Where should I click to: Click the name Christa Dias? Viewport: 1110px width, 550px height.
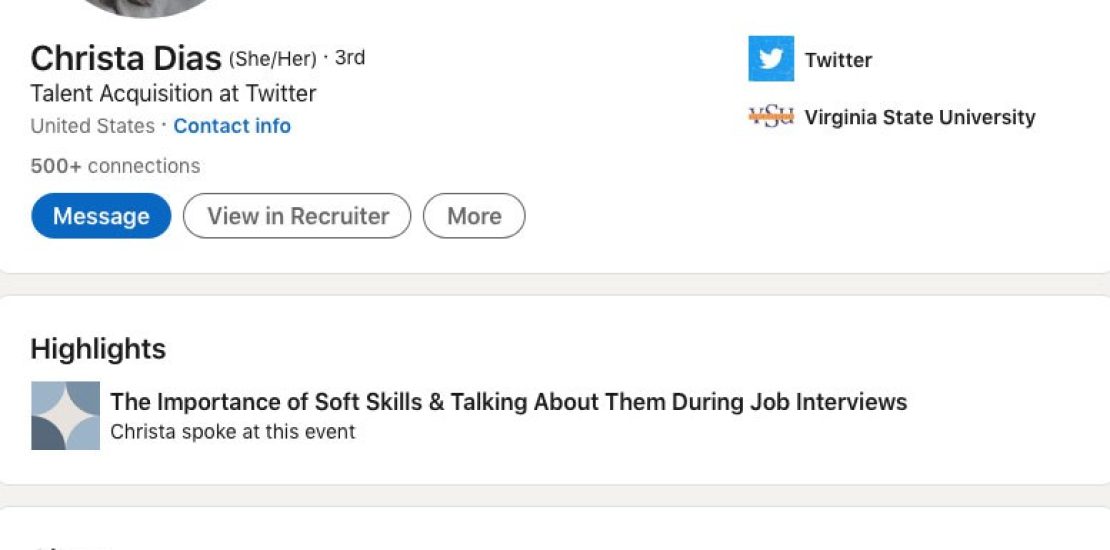(x=126, y=59)
